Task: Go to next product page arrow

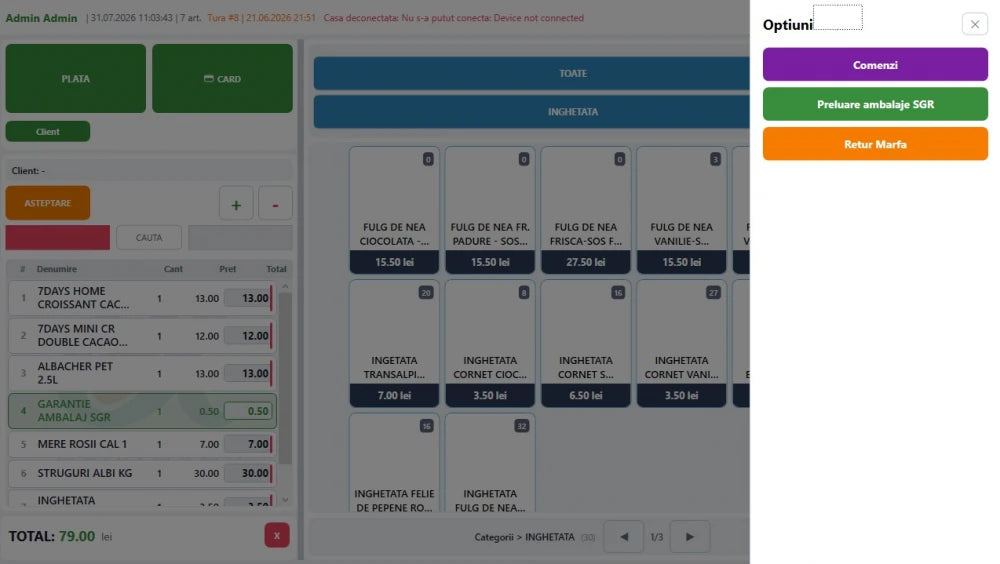Action: point(689,537)
